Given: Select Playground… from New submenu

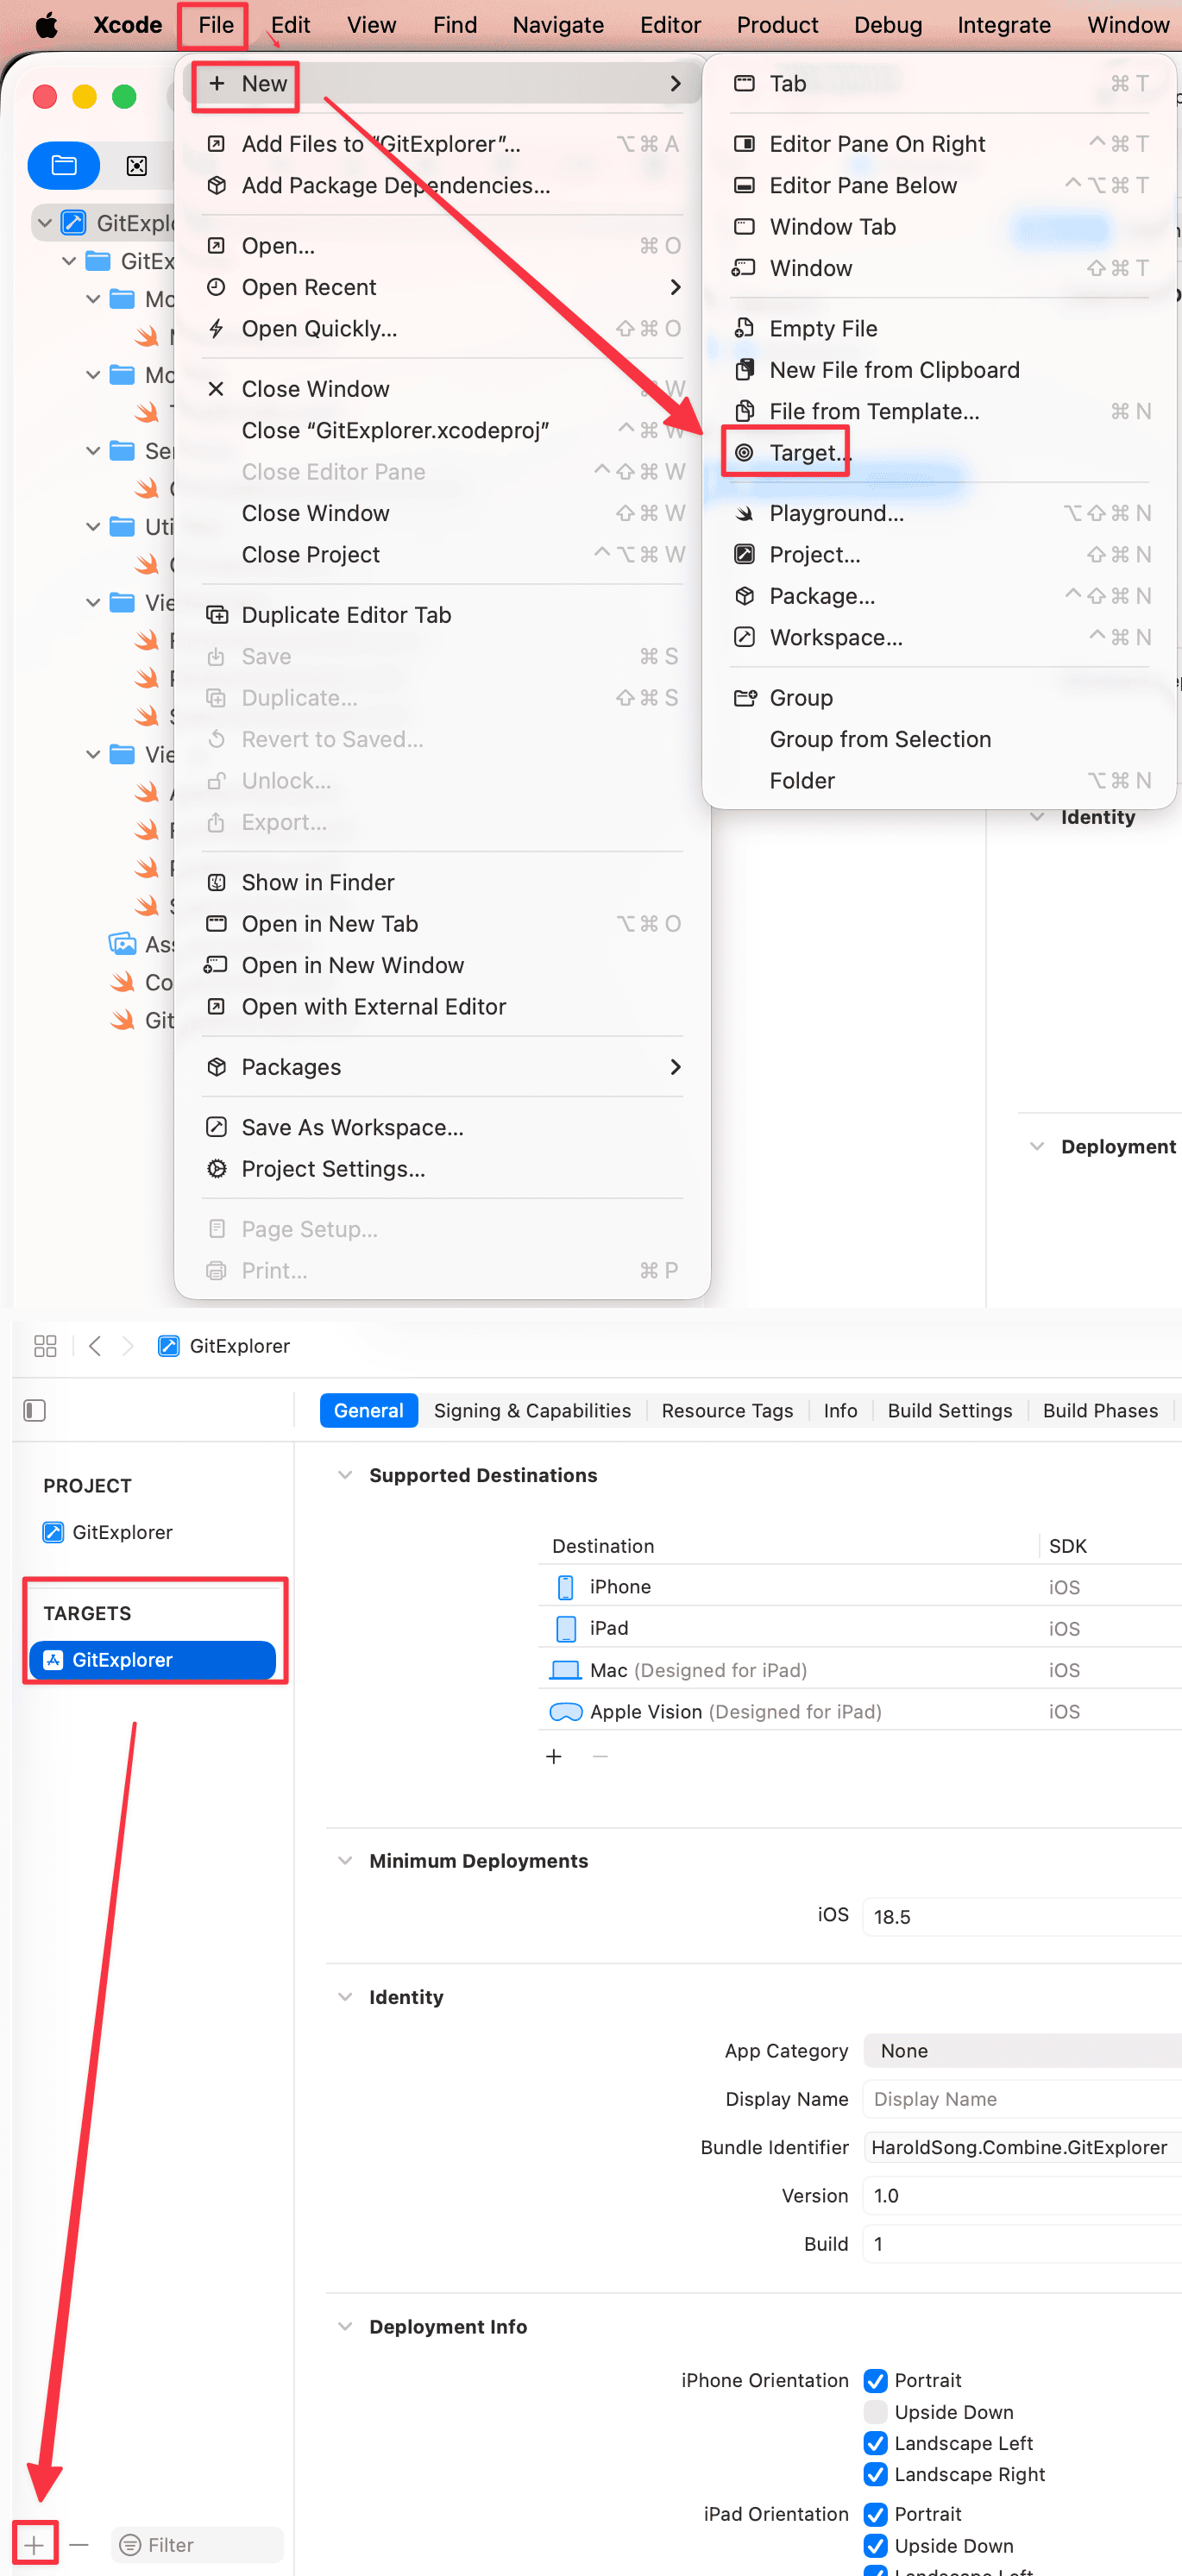Looking at the screenshot, I should point(836,514).
